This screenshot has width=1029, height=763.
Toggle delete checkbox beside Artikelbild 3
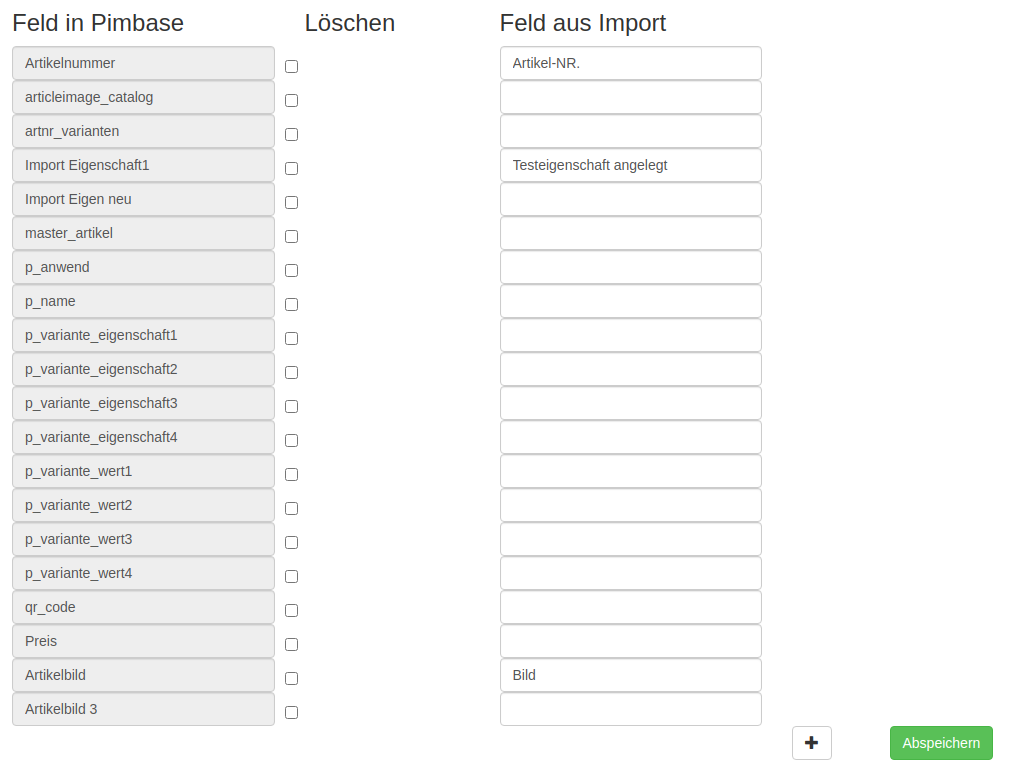coord(291,713)
